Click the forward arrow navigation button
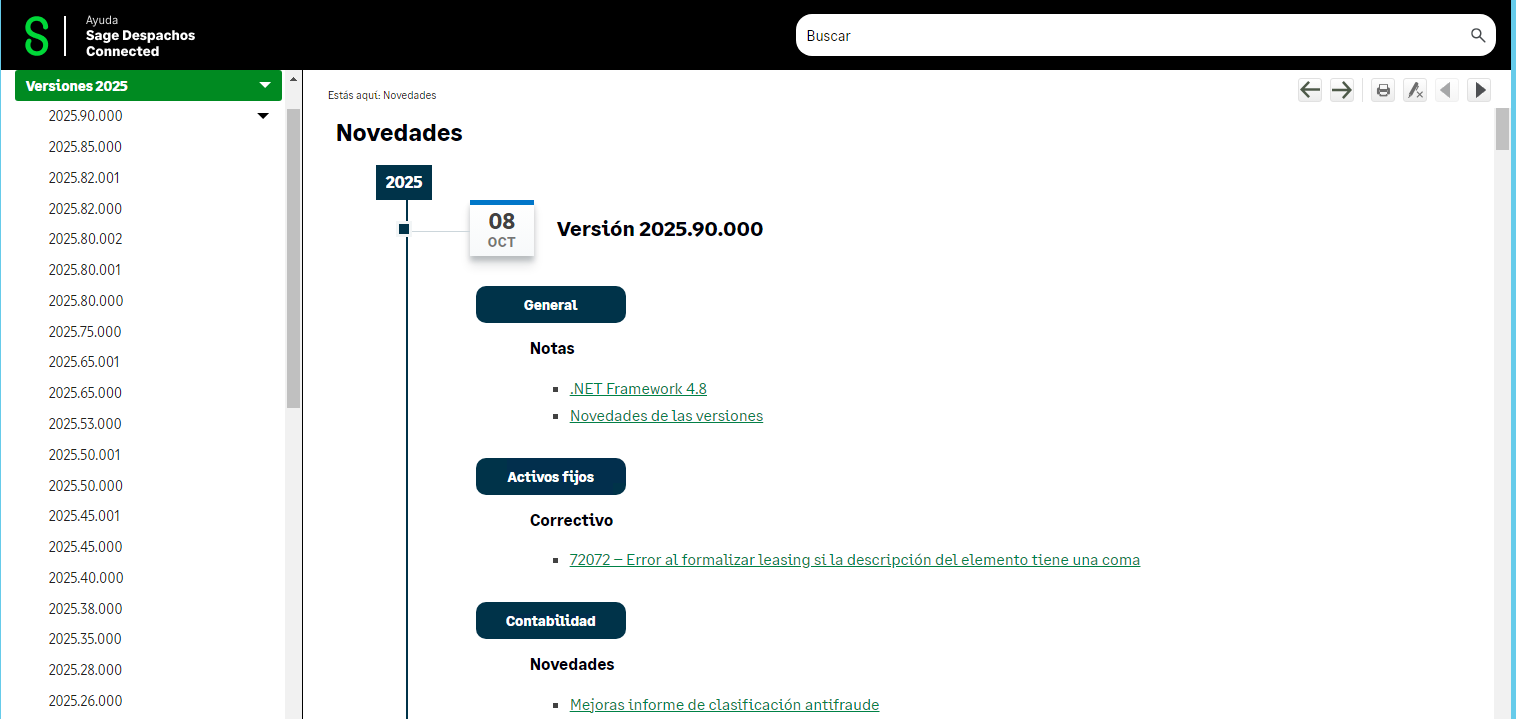Screen dimensions: 1516x719 (x=1341, y=90)
